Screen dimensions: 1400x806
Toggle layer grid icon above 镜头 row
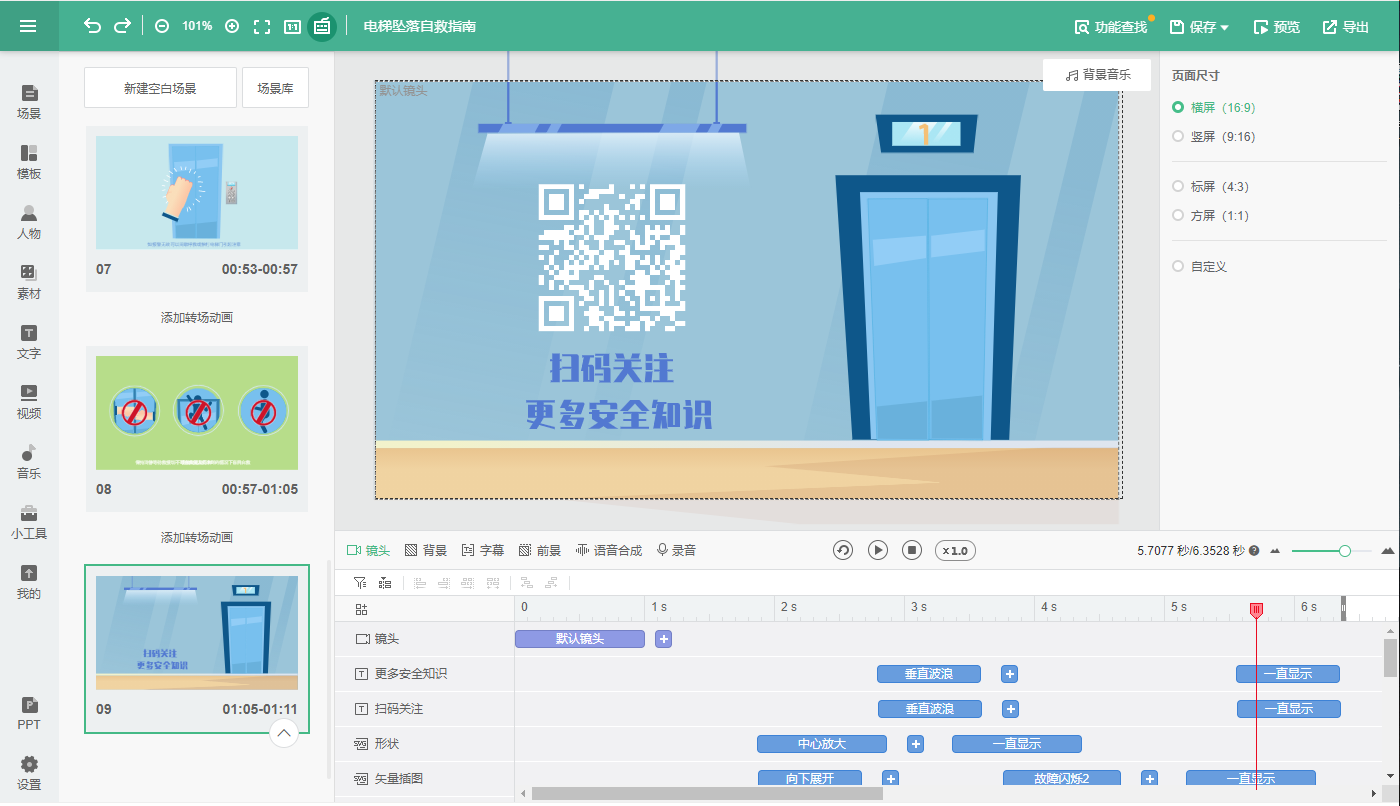pyautogui.click(x=361, y=608)
